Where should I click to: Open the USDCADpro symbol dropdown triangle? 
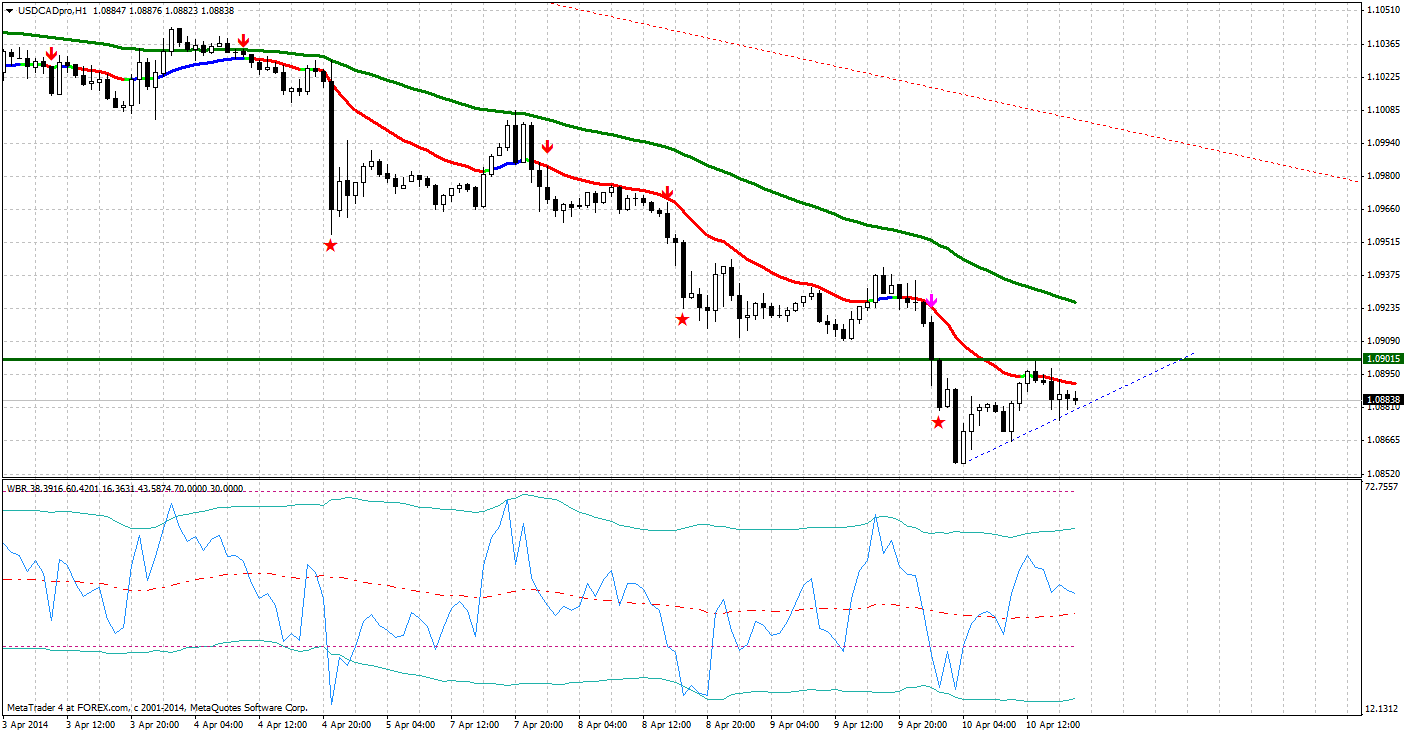click(10, 8)
